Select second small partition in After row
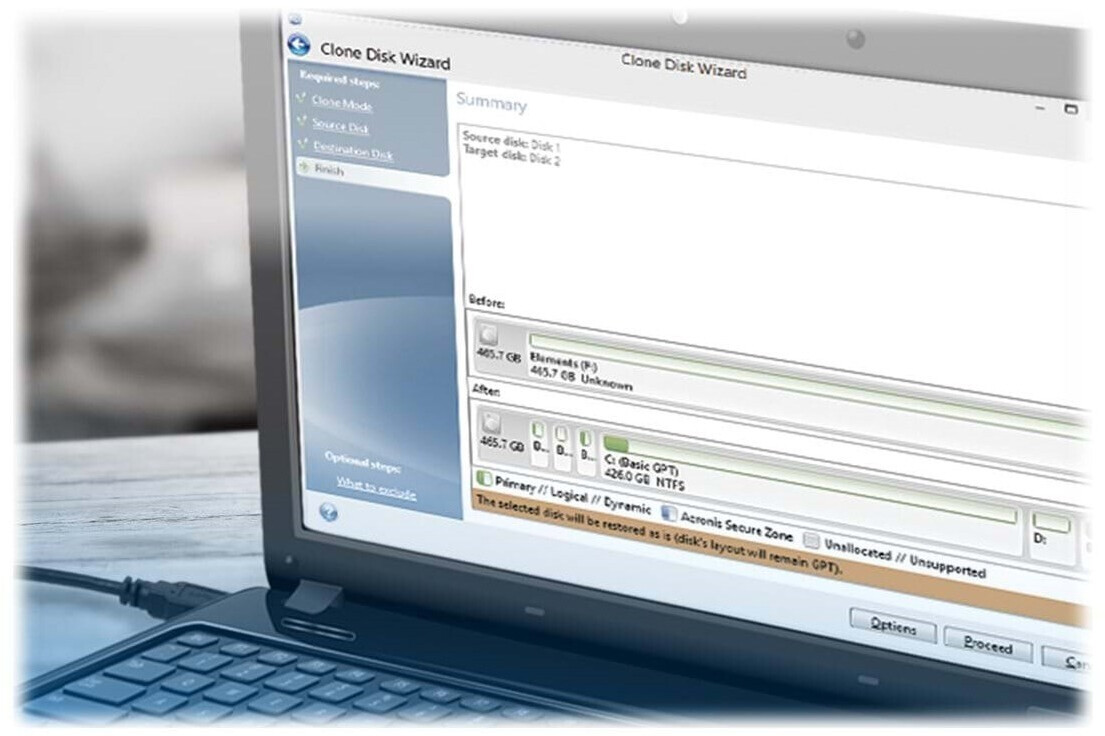Image resolution: width=1105 pixels, height=736 pixels. click(563, 445)
